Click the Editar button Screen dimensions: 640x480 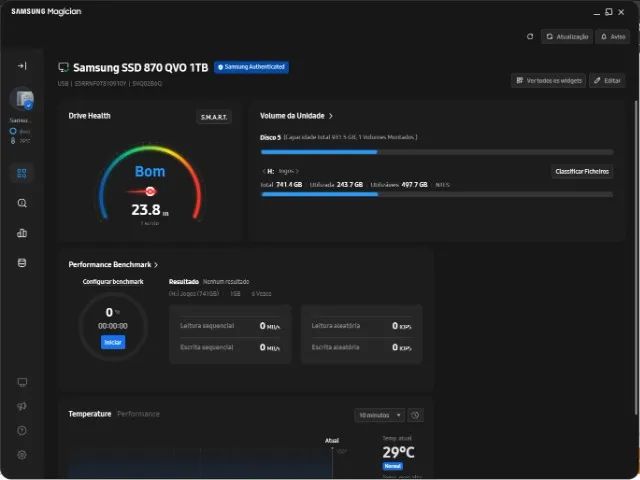[607, 81]
